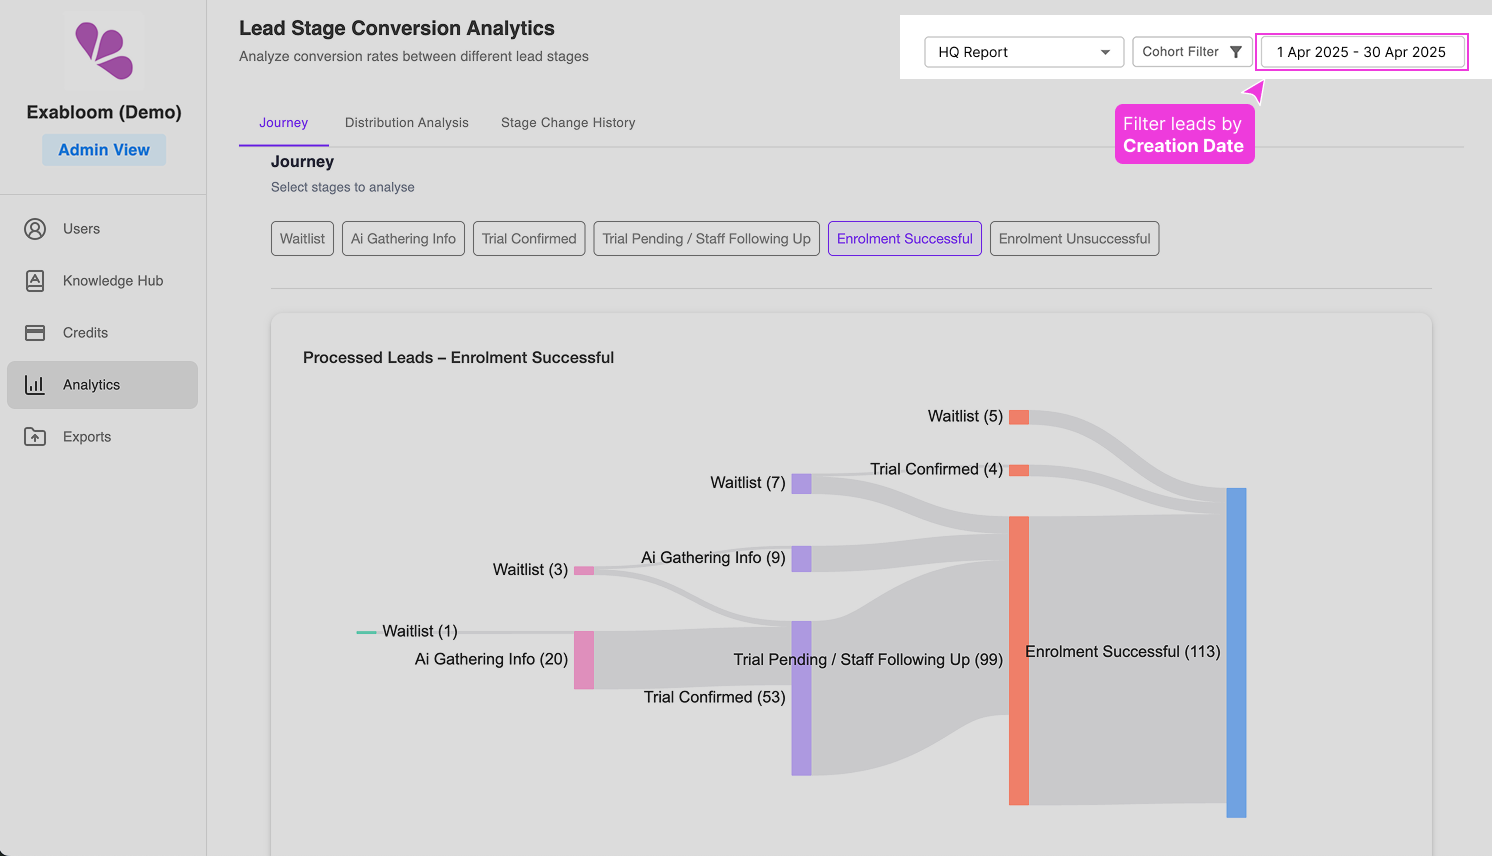Toggle the Ai Gathering Info stage chip
Image resolution: width=1492 pixels, height=856 pixels.
pos(403,239)
